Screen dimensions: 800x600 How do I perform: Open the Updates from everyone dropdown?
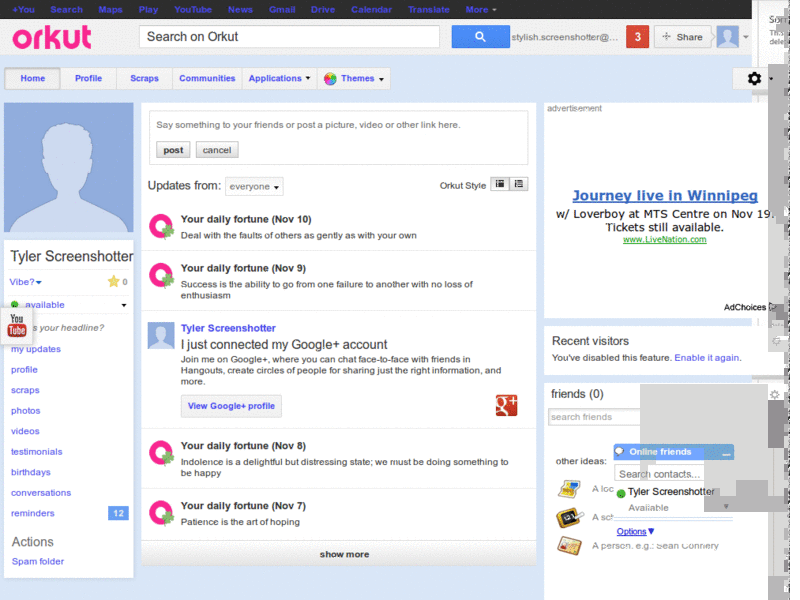[254, 186]
